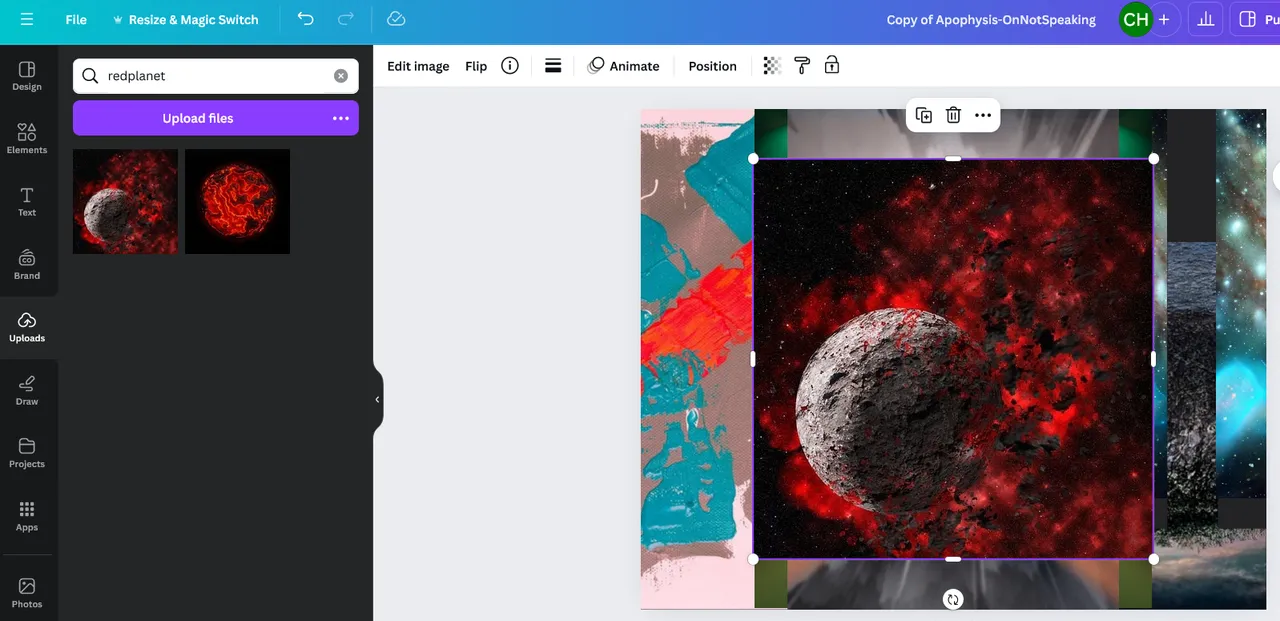The image size is (1280, 621).
Task: Click the Animate button
Action: coord(624,66)
